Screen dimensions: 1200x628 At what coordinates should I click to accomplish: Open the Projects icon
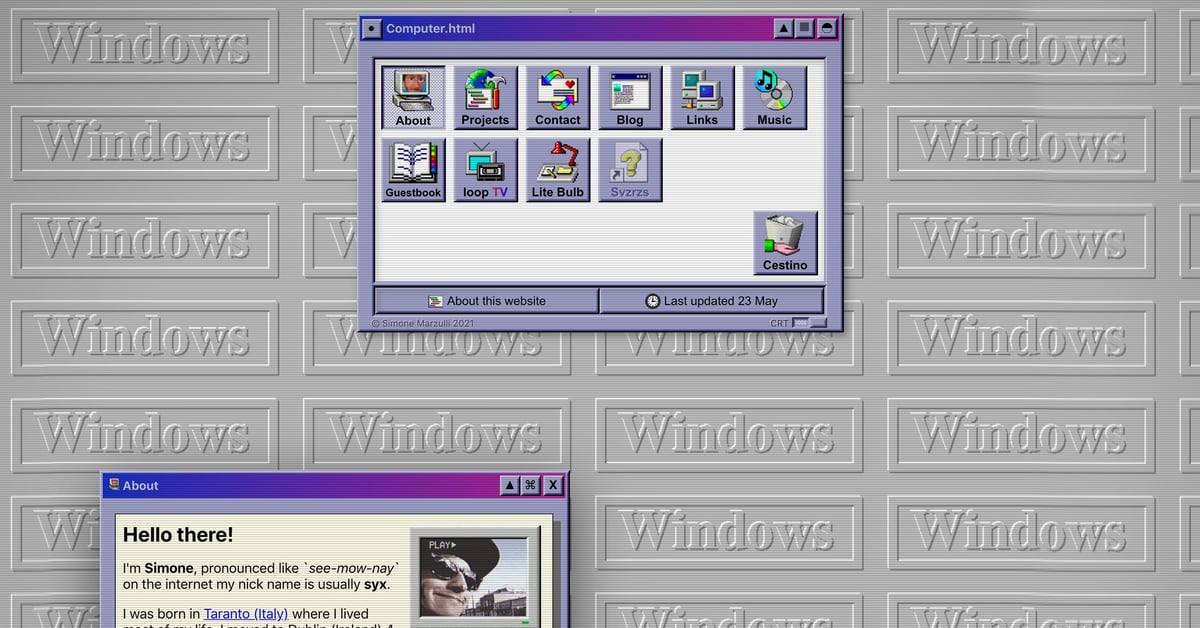485,98
